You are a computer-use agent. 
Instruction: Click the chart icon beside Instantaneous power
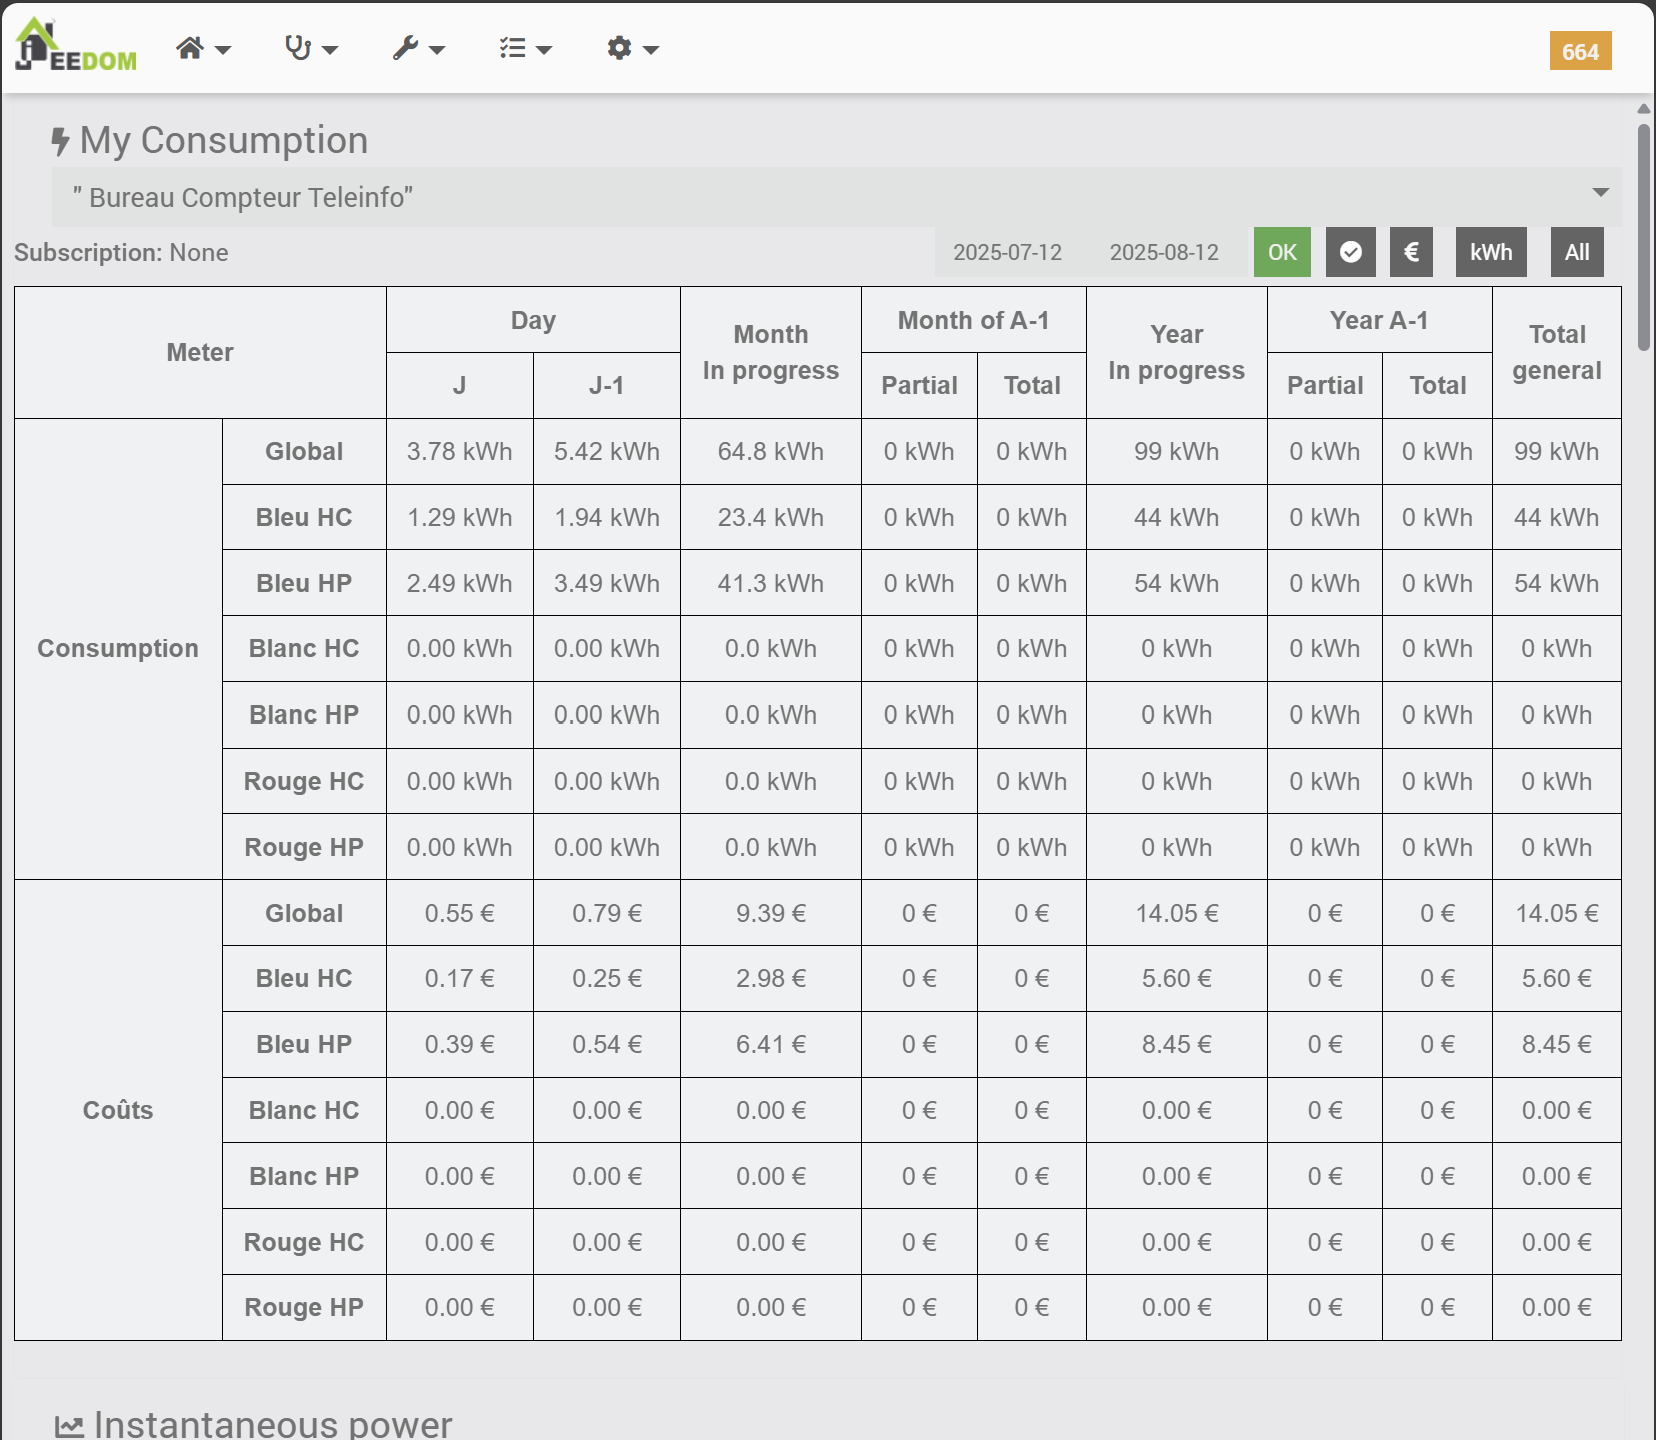point(69,1426)
